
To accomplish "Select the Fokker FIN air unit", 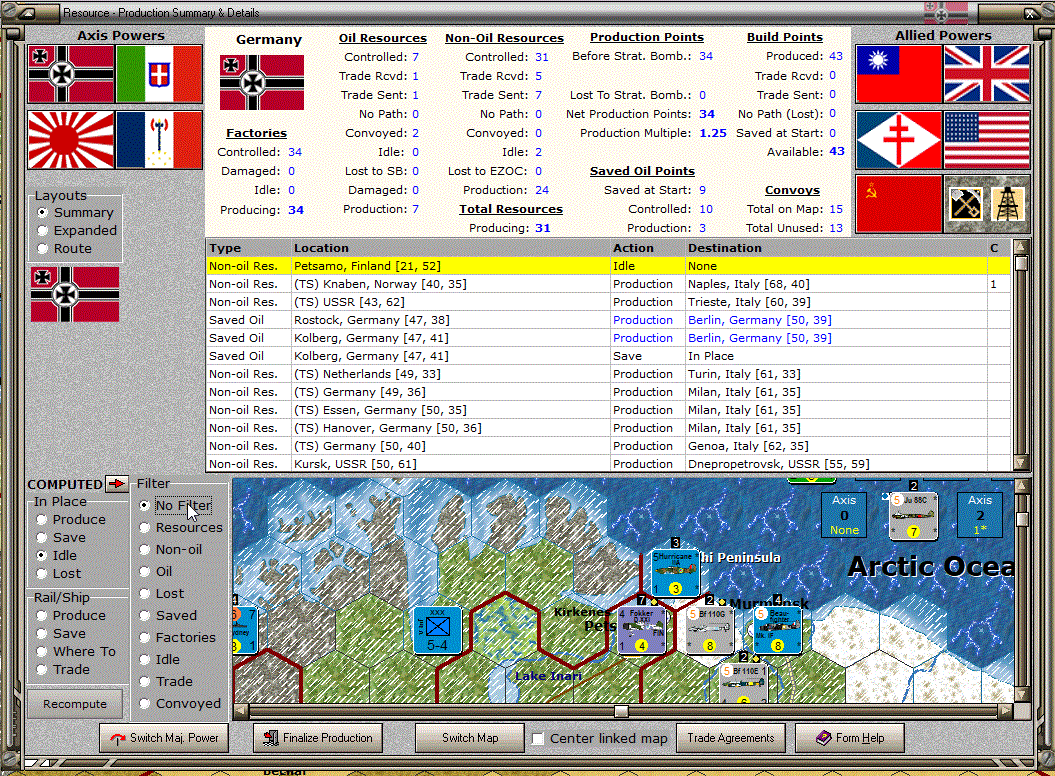I will pyautogui.click(x=641, y=630).
